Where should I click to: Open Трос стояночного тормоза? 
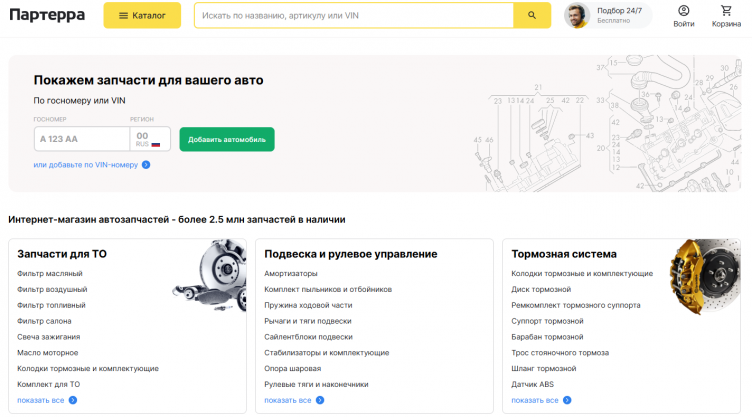tap(560, 353)
